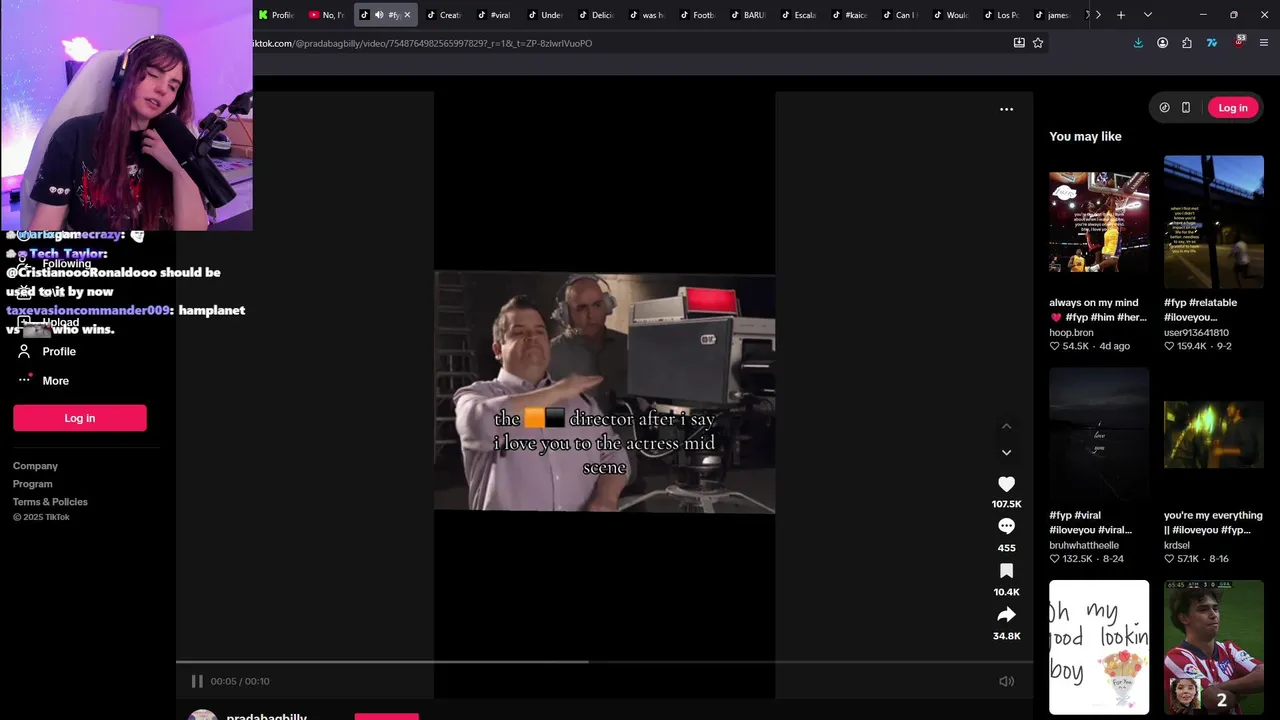Go to previous video with up chevron
The height and width of the screenshot is (720, 1280).
[1006, 426]
